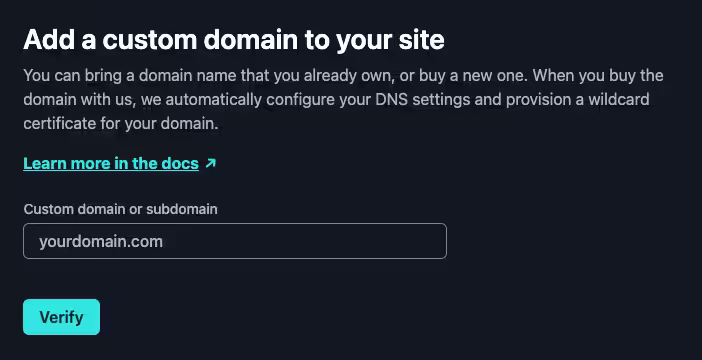Click the 'yourdomain.com' placeholder text
Image resolution: width=702 pixels, height=360 pixels.
[101, 242]
